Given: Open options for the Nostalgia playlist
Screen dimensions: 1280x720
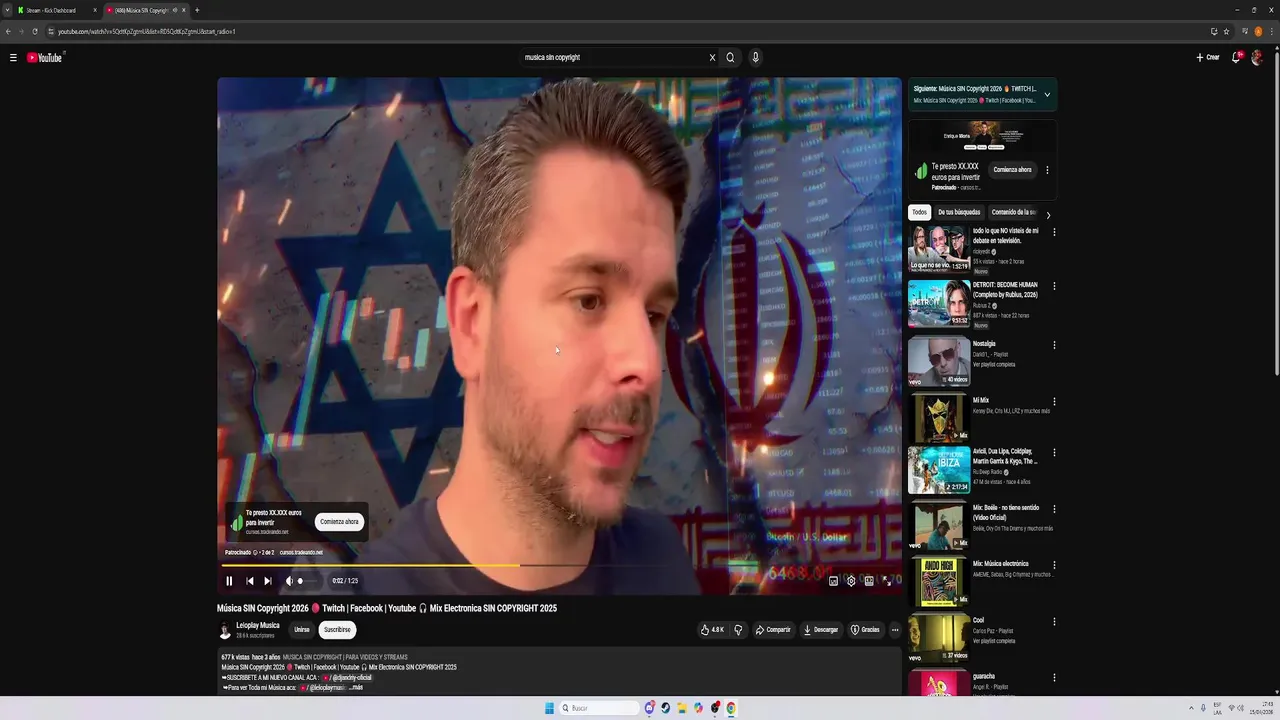Looking at the screenshot, I should pos(1054,345).
